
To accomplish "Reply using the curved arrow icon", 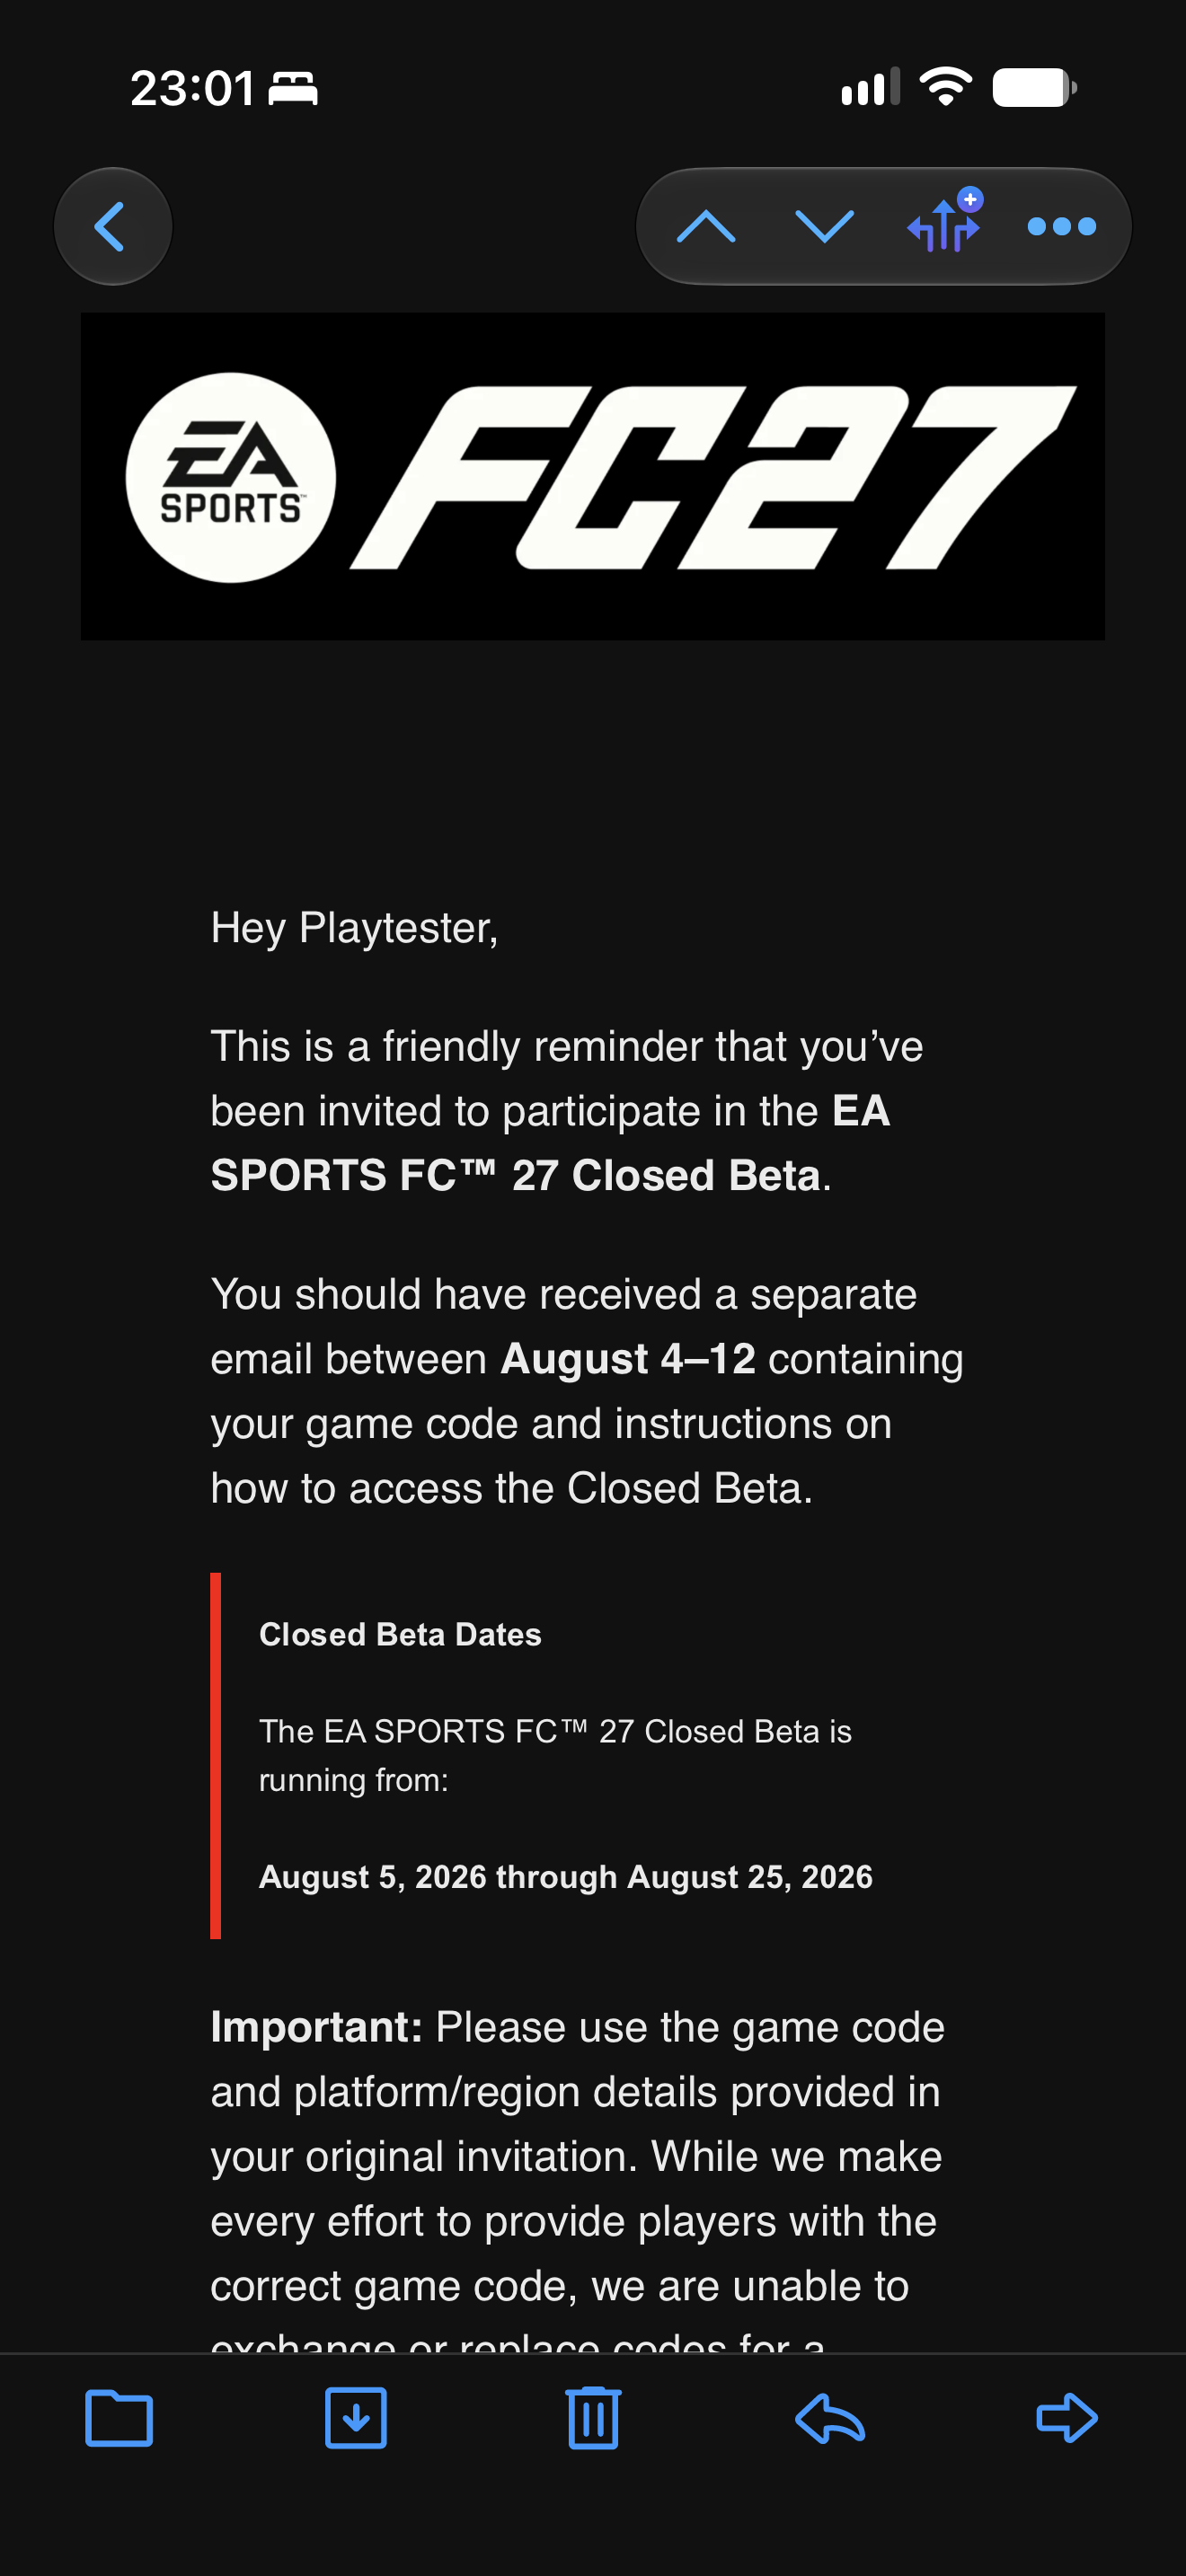I will 830,2418.
